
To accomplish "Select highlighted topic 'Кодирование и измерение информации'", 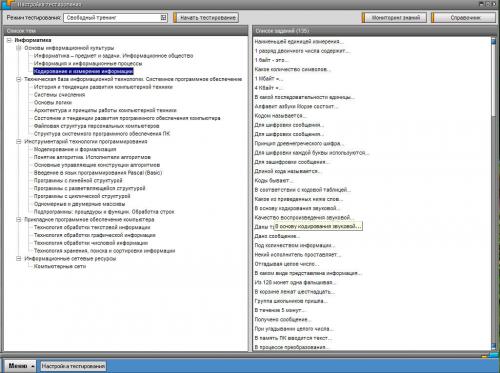I will [x=83, y=71].
